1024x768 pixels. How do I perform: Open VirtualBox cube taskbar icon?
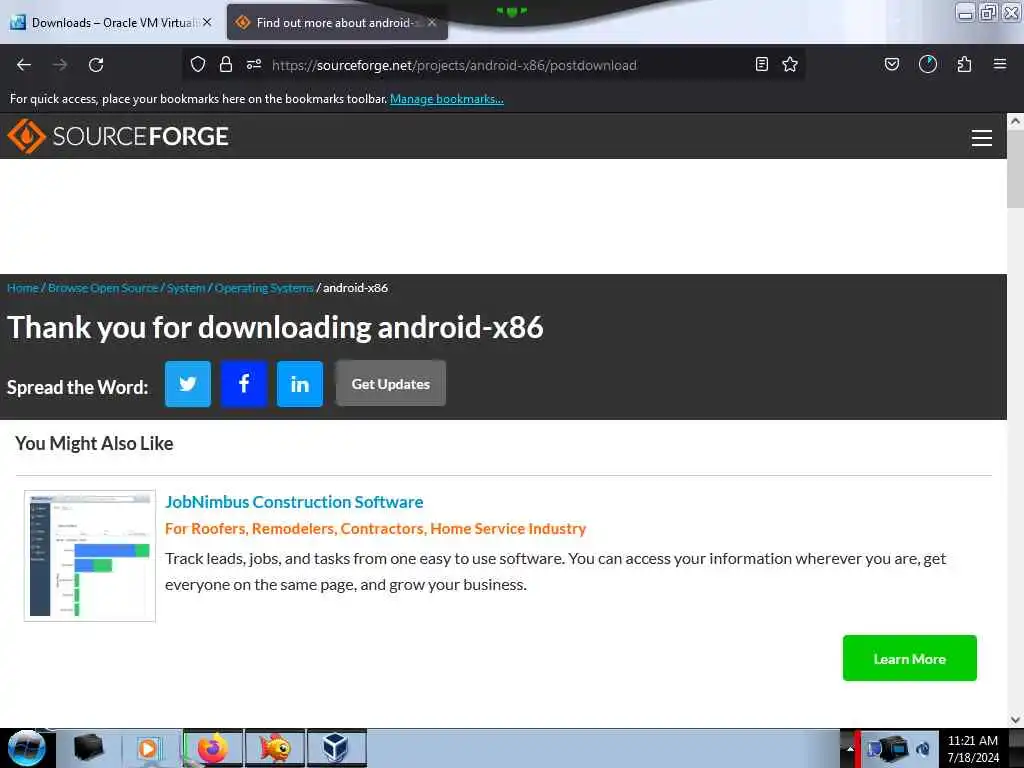336,748
